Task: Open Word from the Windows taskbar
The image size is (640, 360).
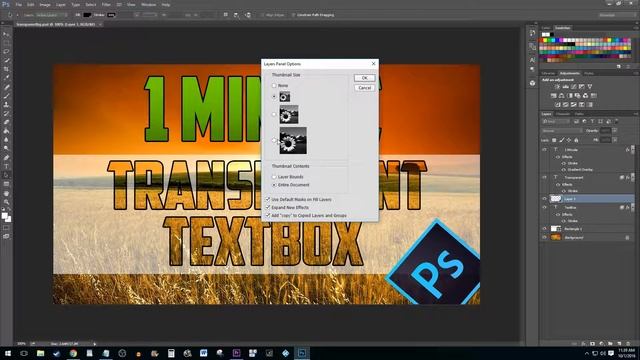Action: (x=204, y=353)
